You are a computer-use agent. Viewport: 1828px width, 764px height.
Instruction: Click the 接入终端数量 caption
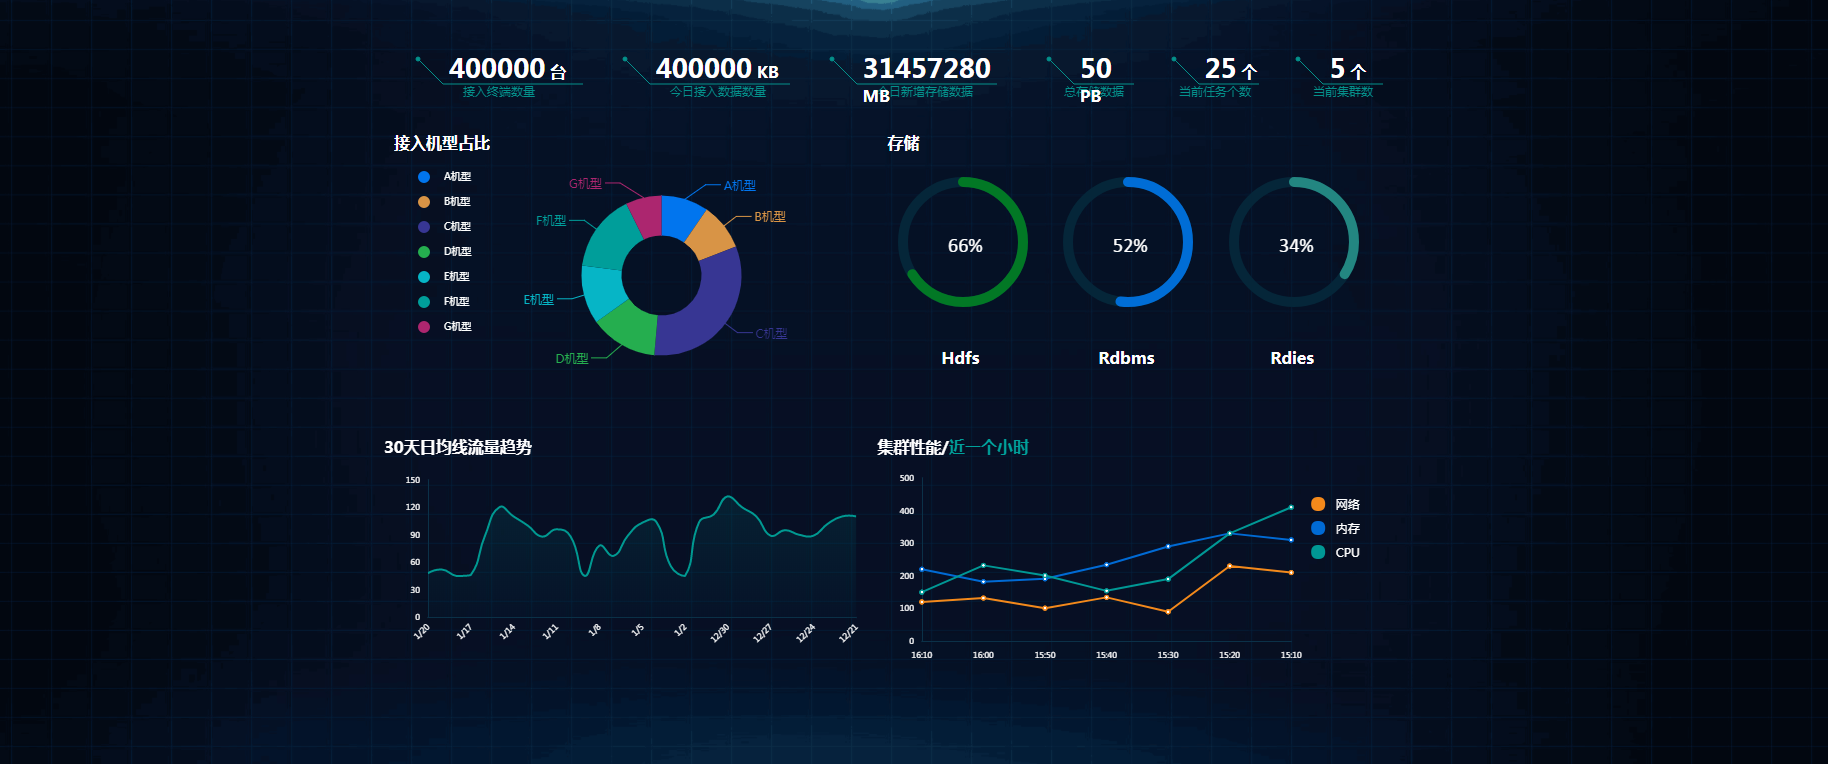pos(499,92)
